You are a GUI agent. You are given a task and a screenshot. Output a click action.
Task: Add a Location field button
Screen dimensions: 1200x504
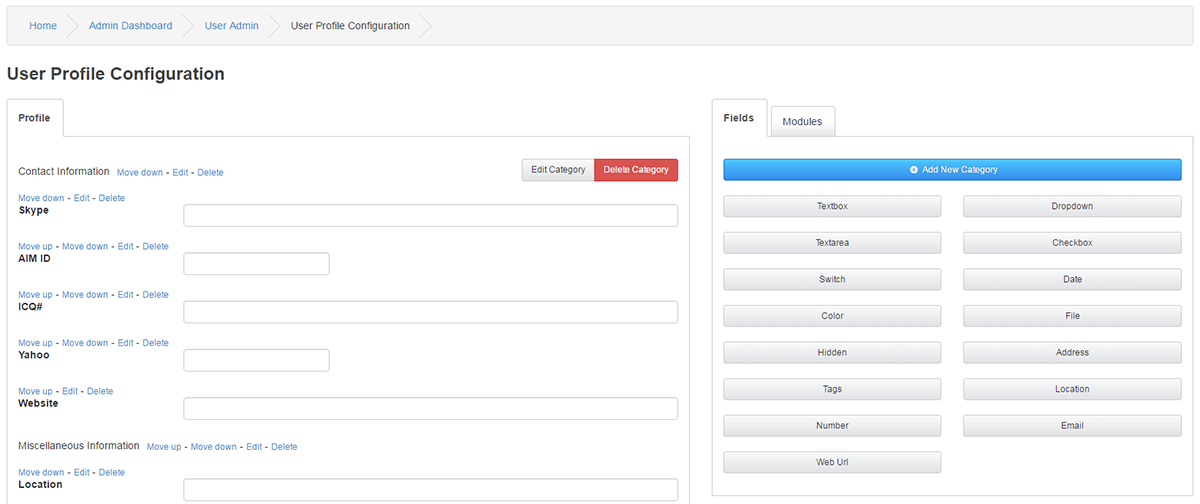pos(1072,389)
